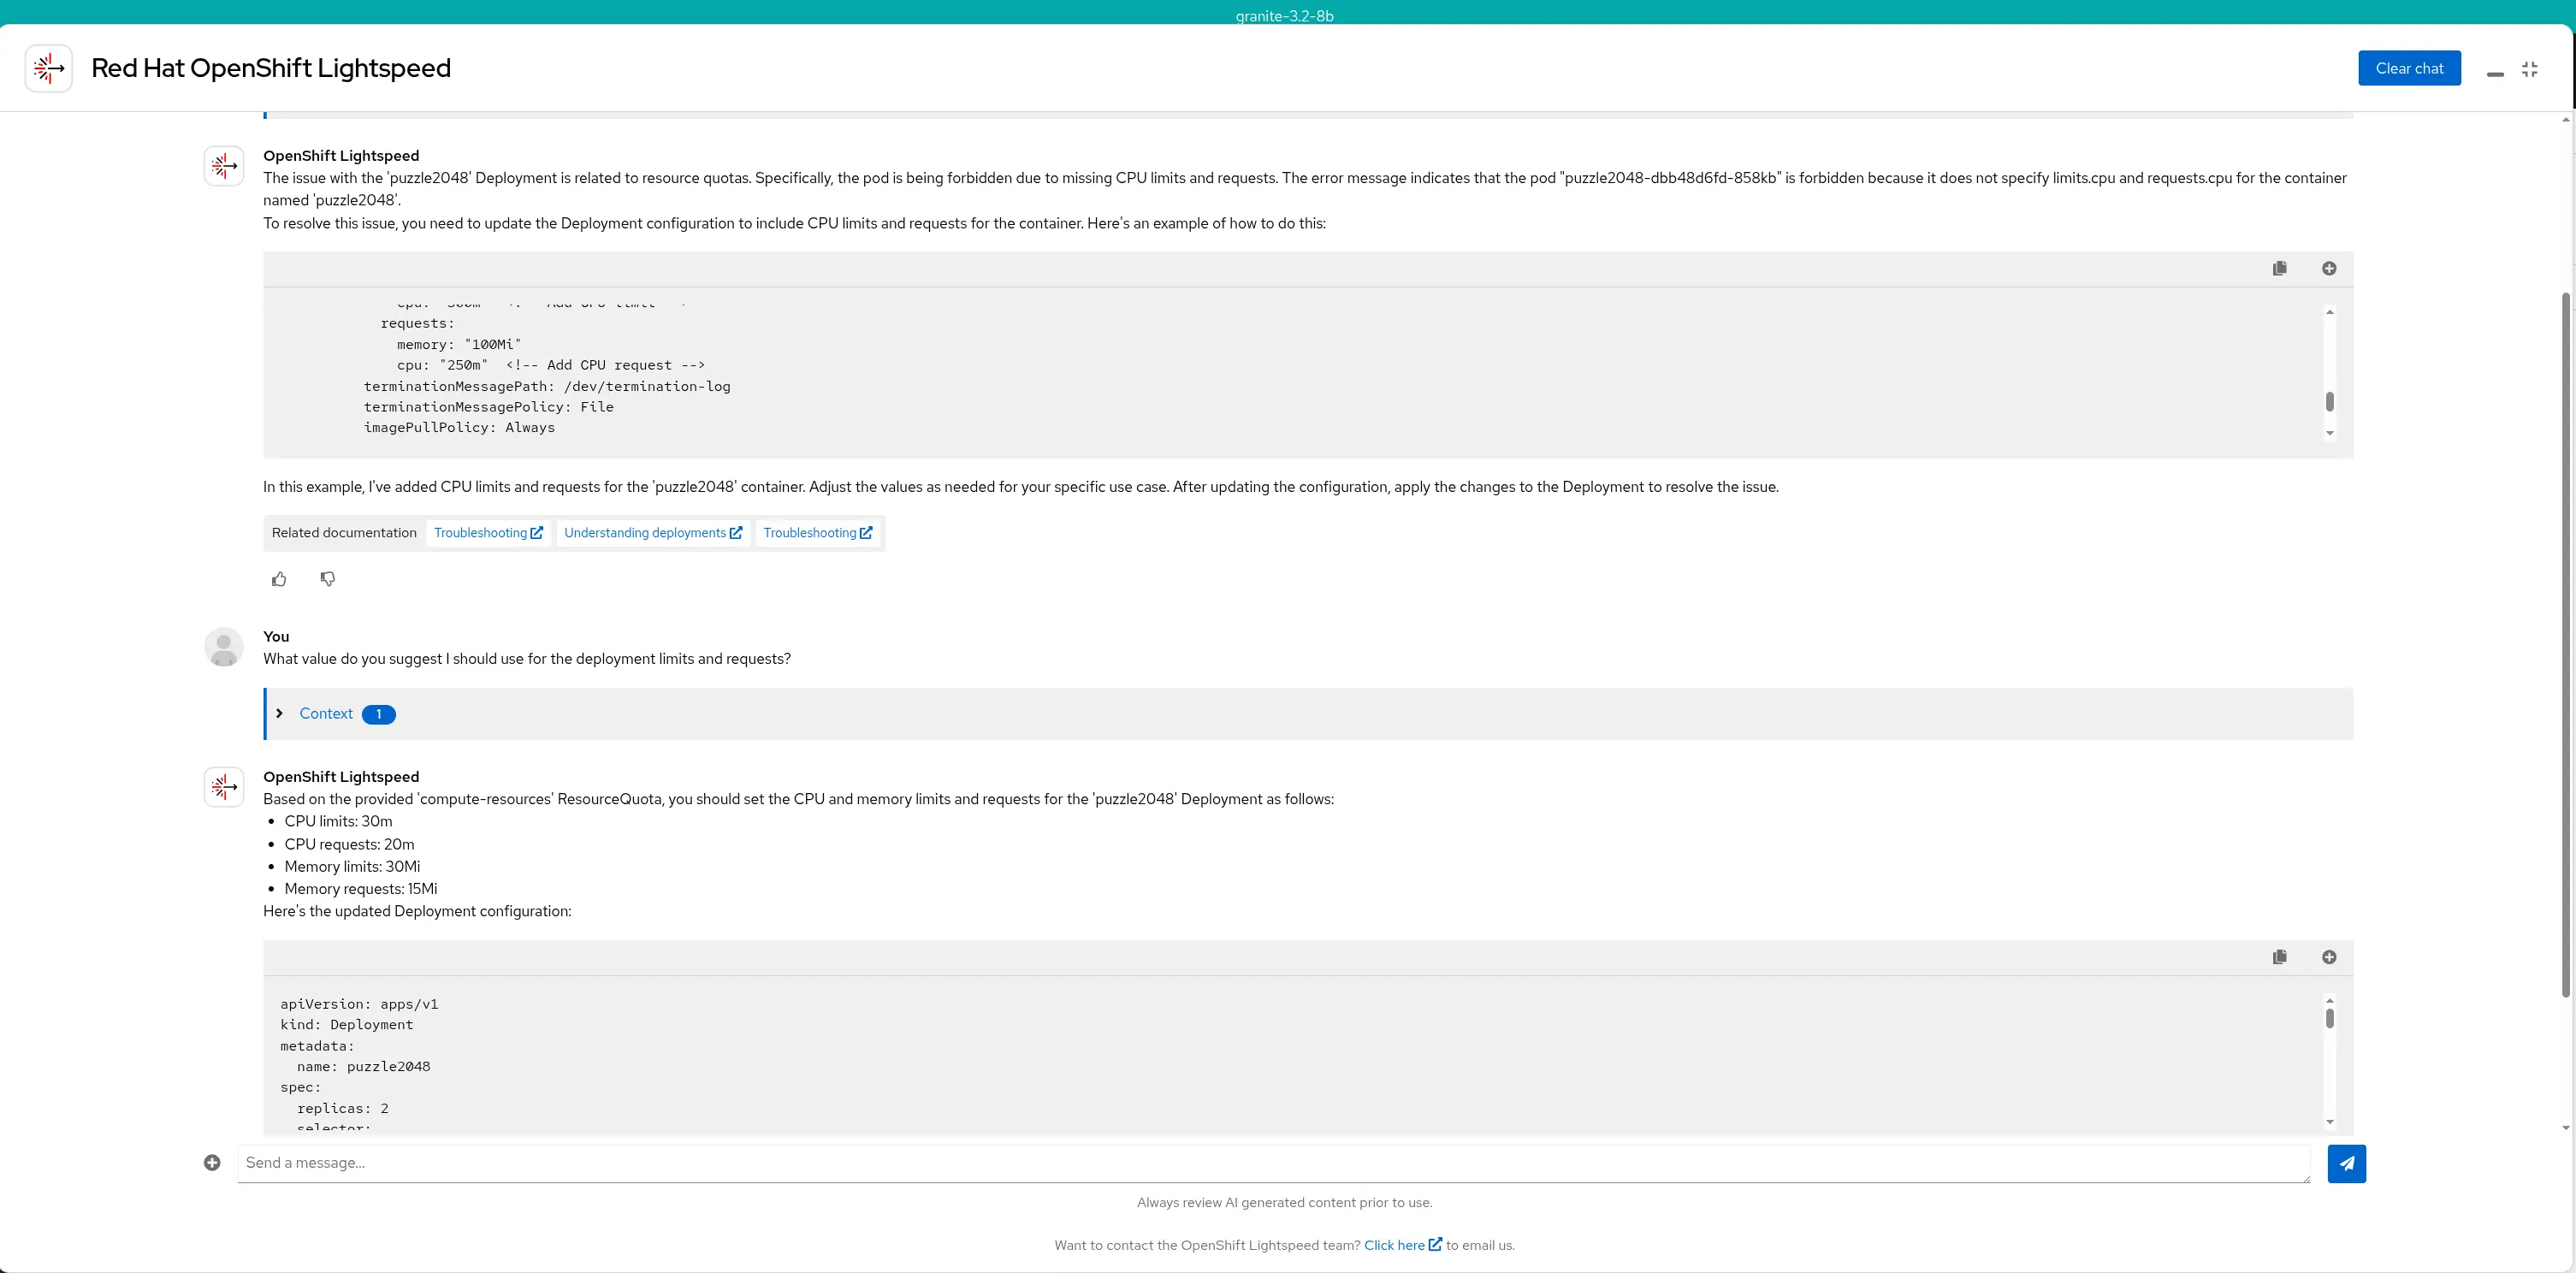Click the attach plus icon beside message box
2576x1273 pixels.
click(212, 1163)
